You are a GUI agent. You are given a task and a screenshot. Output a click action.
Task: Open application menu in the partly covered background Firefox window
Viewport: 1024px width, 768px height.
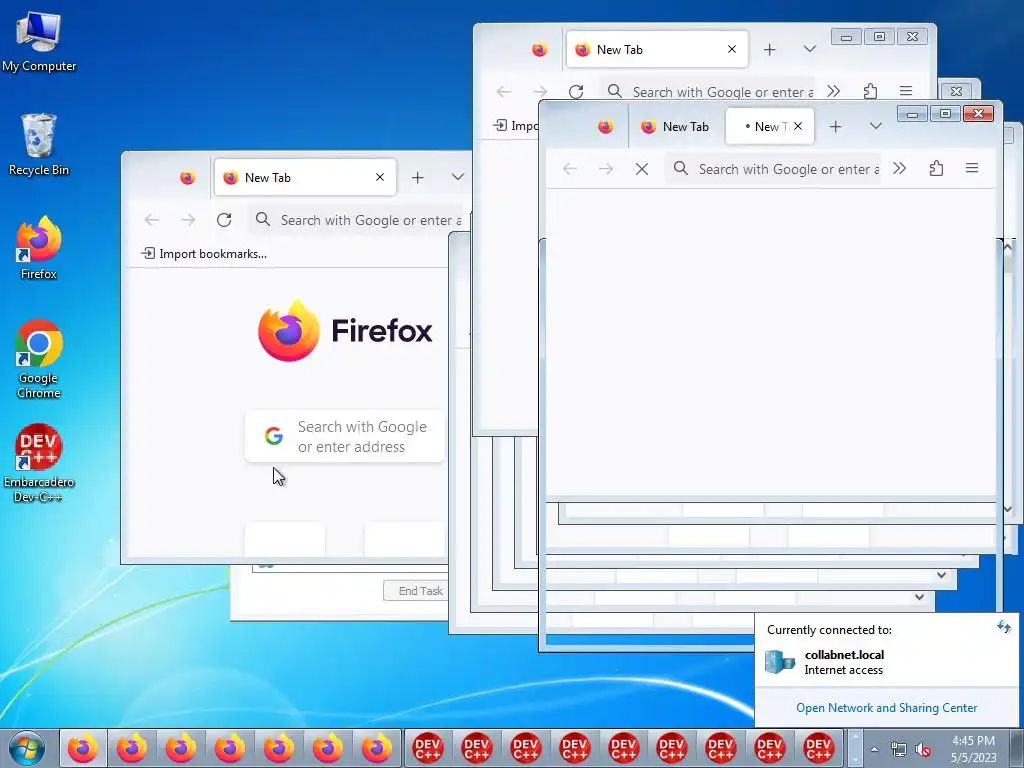click(x=906, y=91)
